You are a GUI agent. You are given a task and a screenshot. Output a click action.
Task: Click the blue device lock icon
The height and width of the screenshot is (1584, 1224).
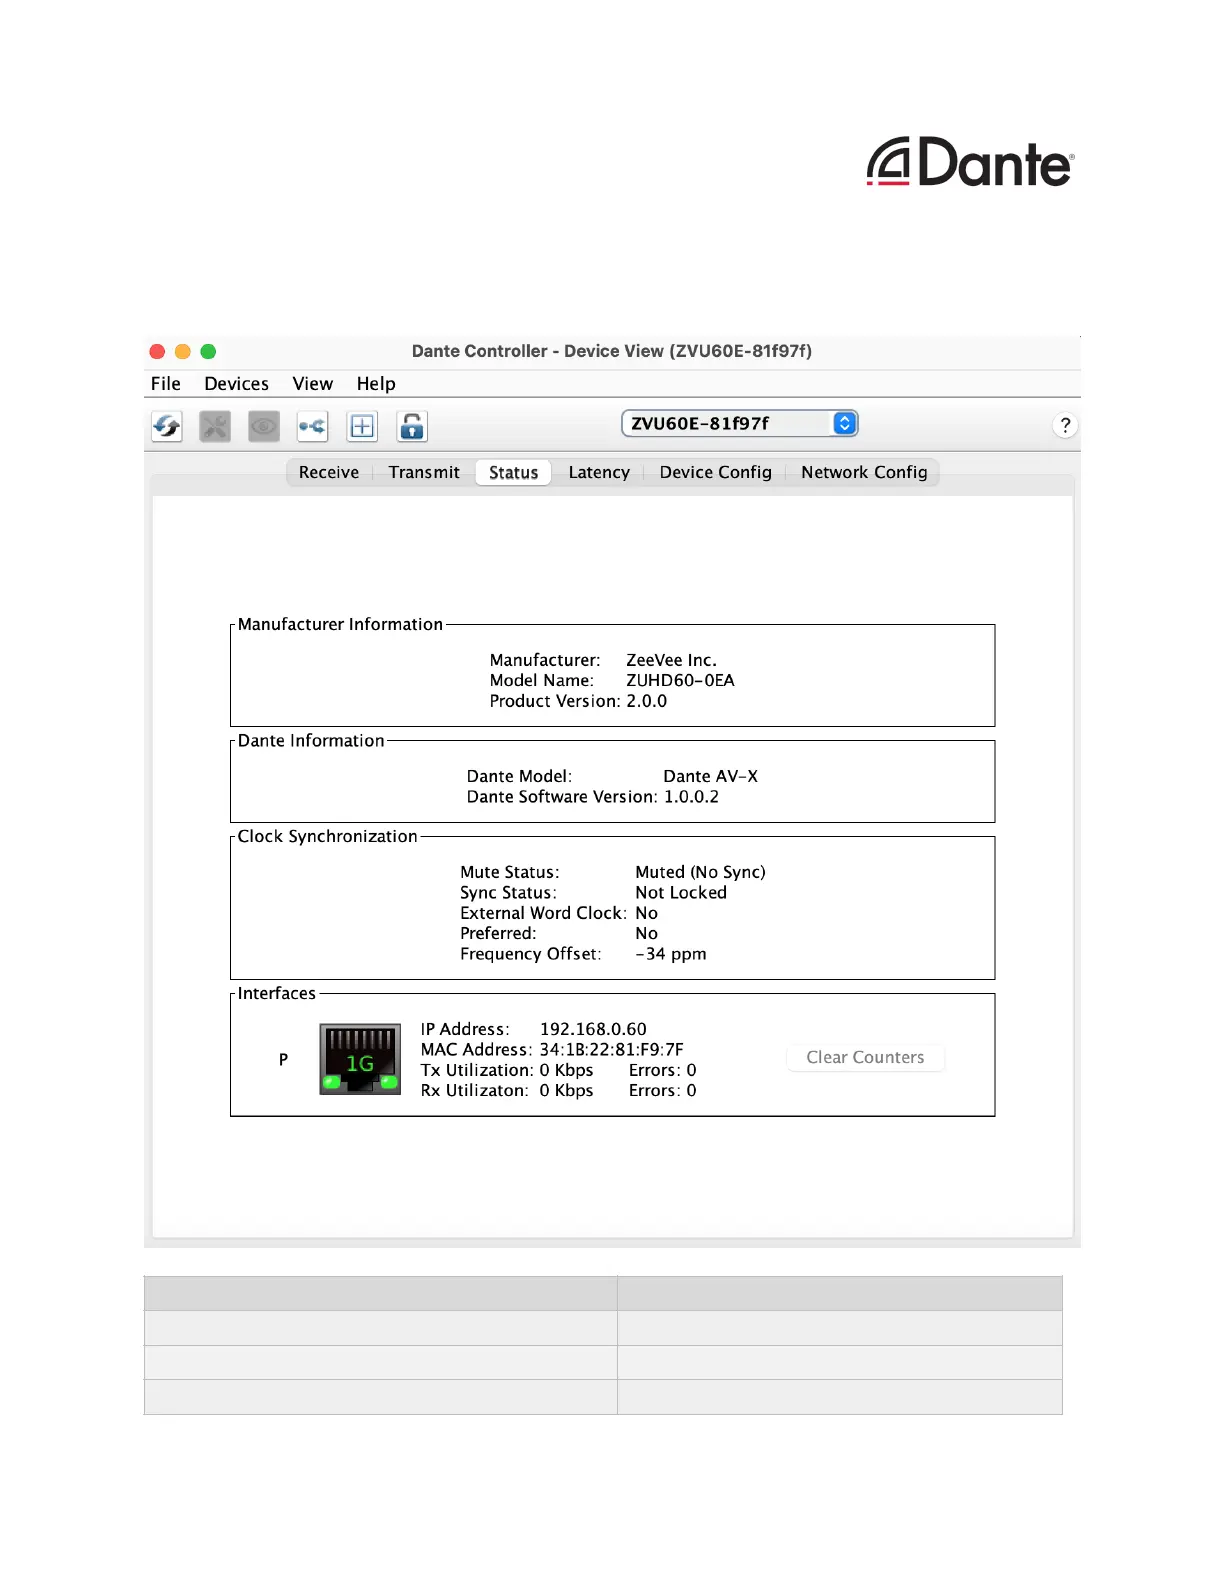[411, 427]
